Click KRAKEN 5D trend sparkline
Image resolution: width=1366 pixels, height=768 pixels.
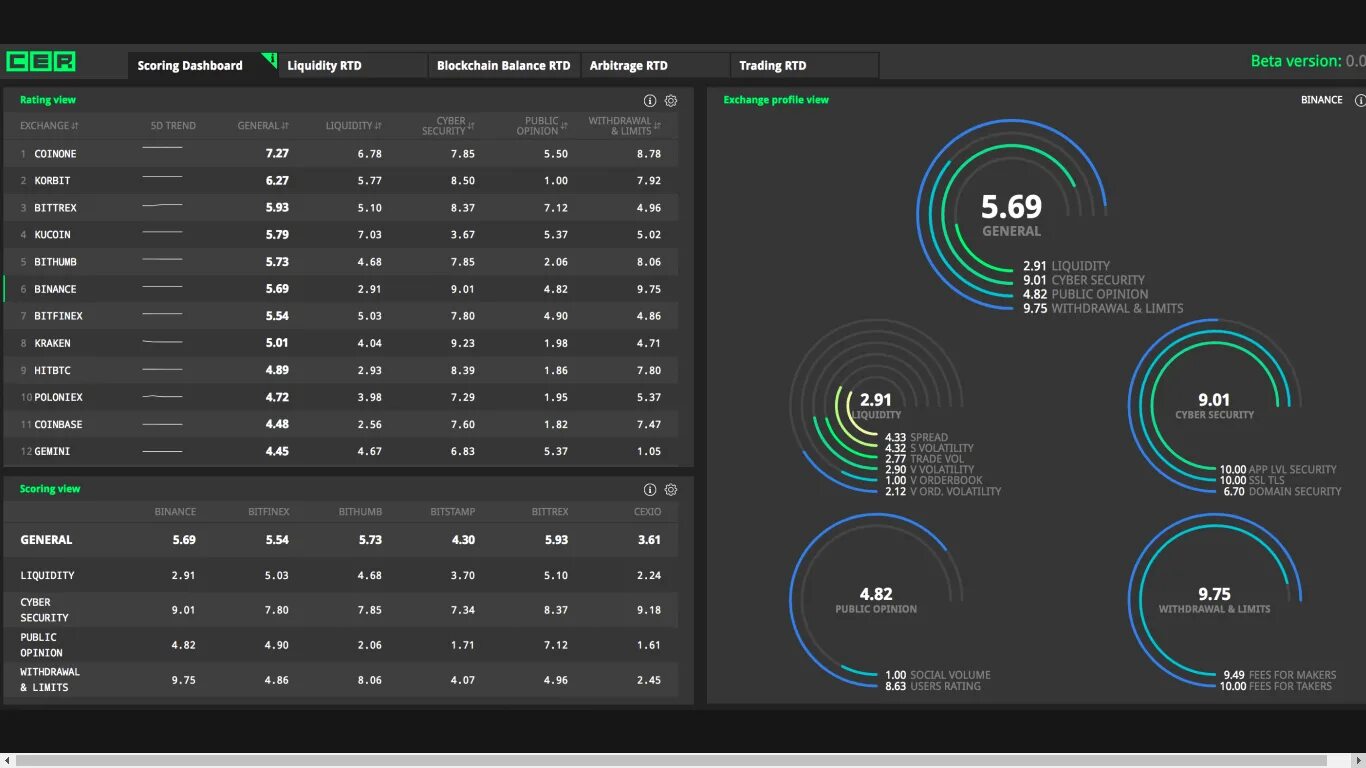162,342
